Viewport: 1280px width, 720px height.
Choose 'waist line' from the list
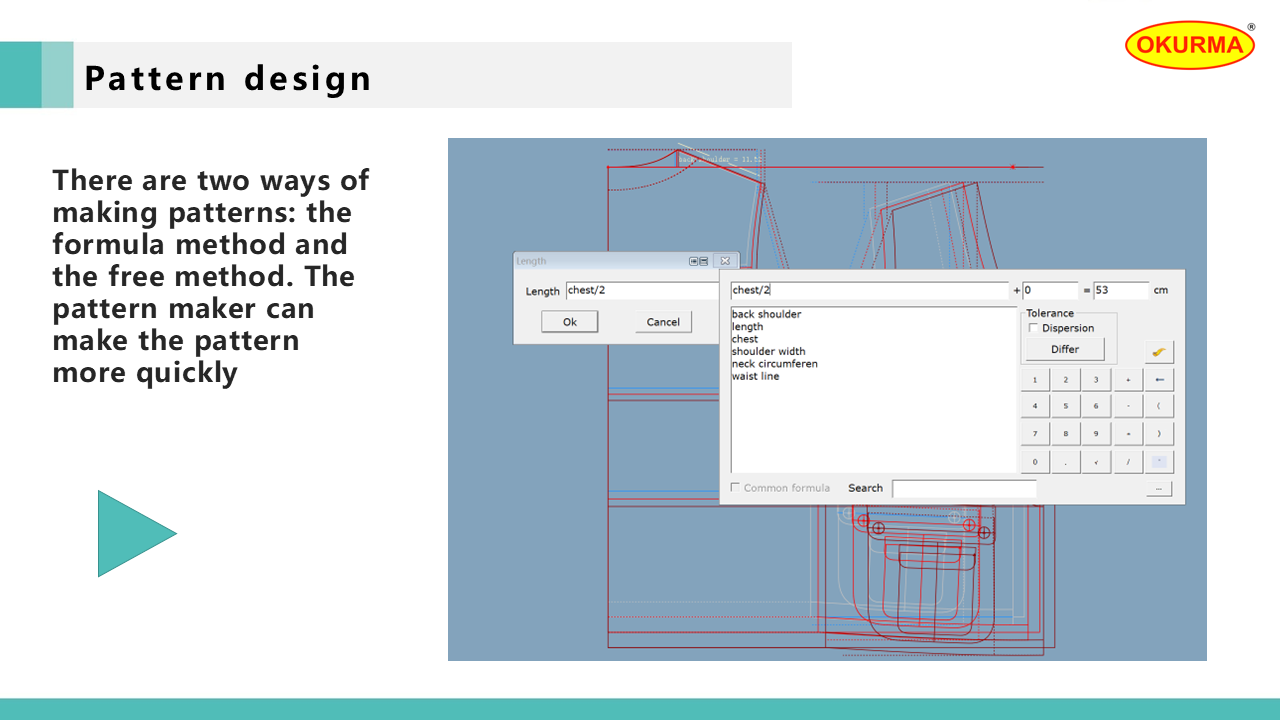(755, 376)
